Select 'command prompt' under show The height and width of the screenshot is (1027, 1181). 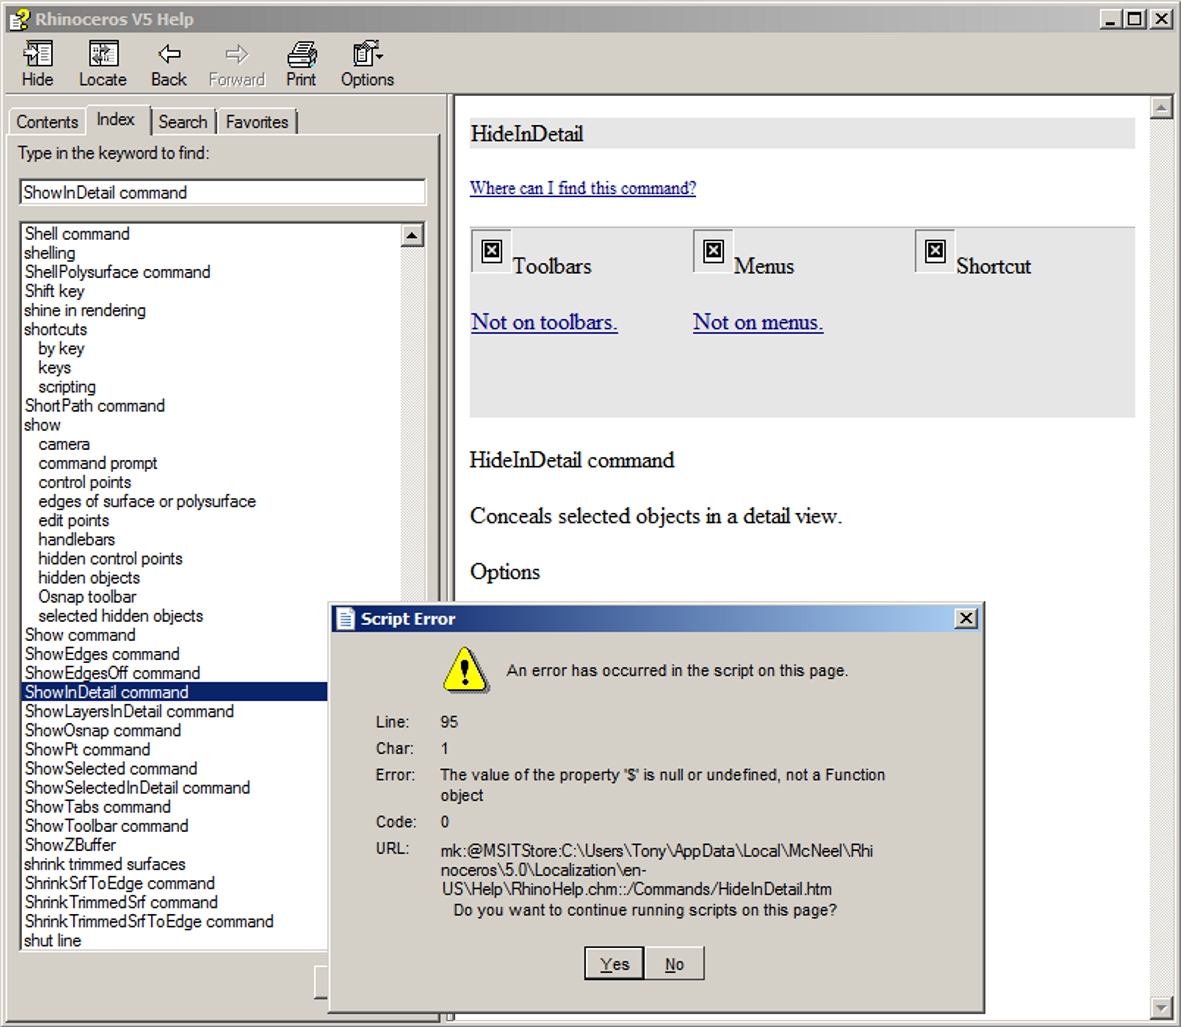point(98,463)
